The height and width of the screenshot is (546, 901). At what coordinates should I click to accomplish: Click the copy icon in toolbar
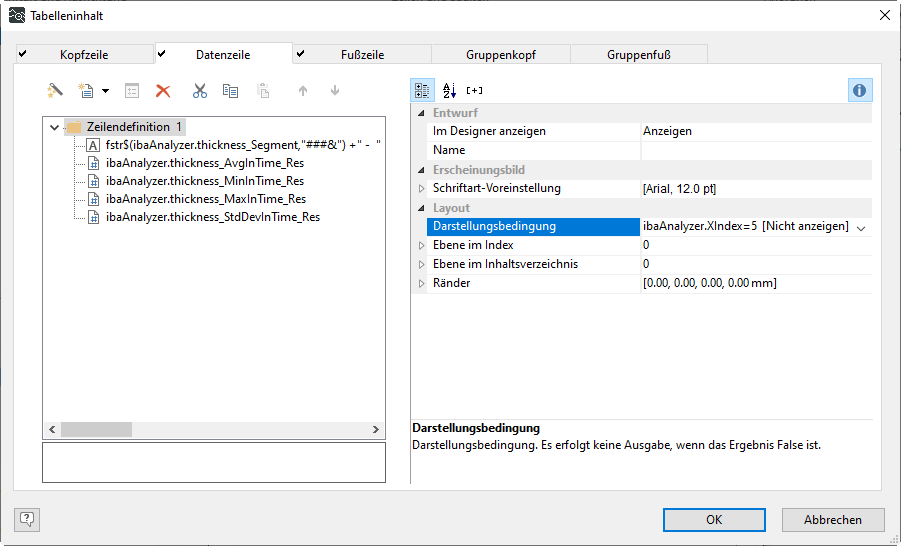[x=230, y=91]
